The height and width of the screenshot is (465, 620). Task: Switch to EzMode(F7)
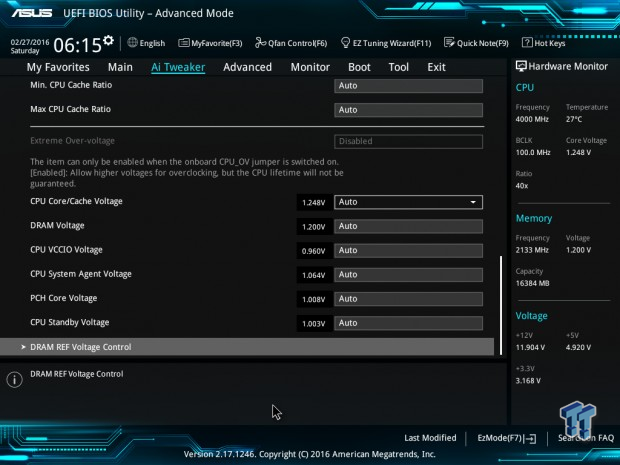[x=507, y=438]
